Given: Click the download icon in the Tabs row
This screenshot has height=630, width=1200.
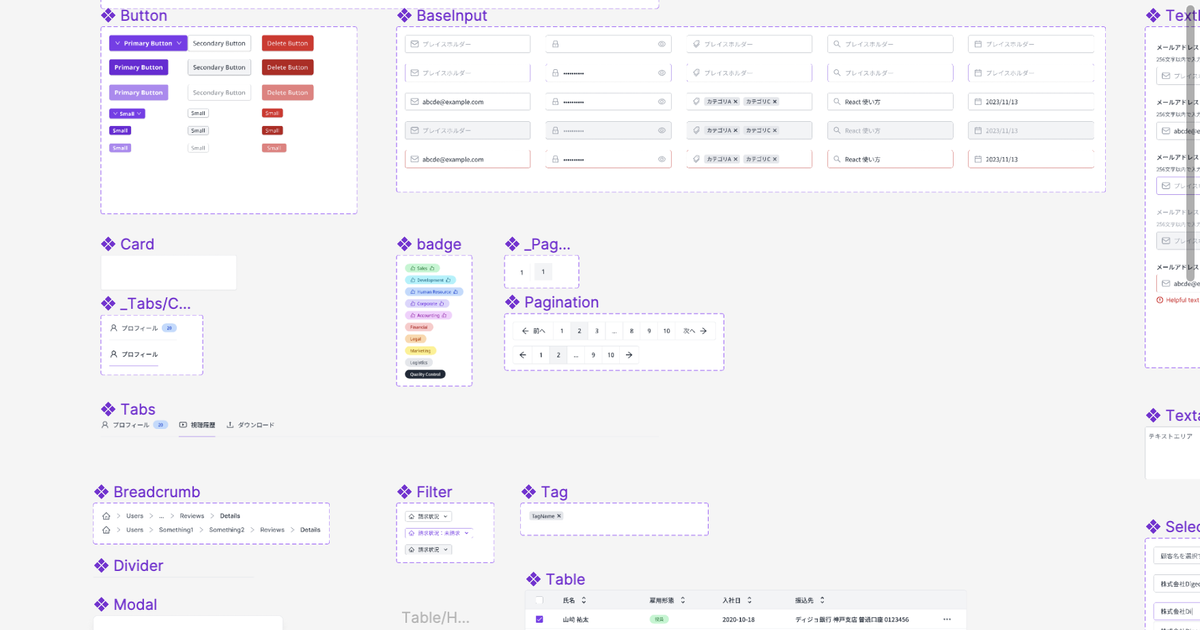Looking at the screenshot, I should [230, 425].
